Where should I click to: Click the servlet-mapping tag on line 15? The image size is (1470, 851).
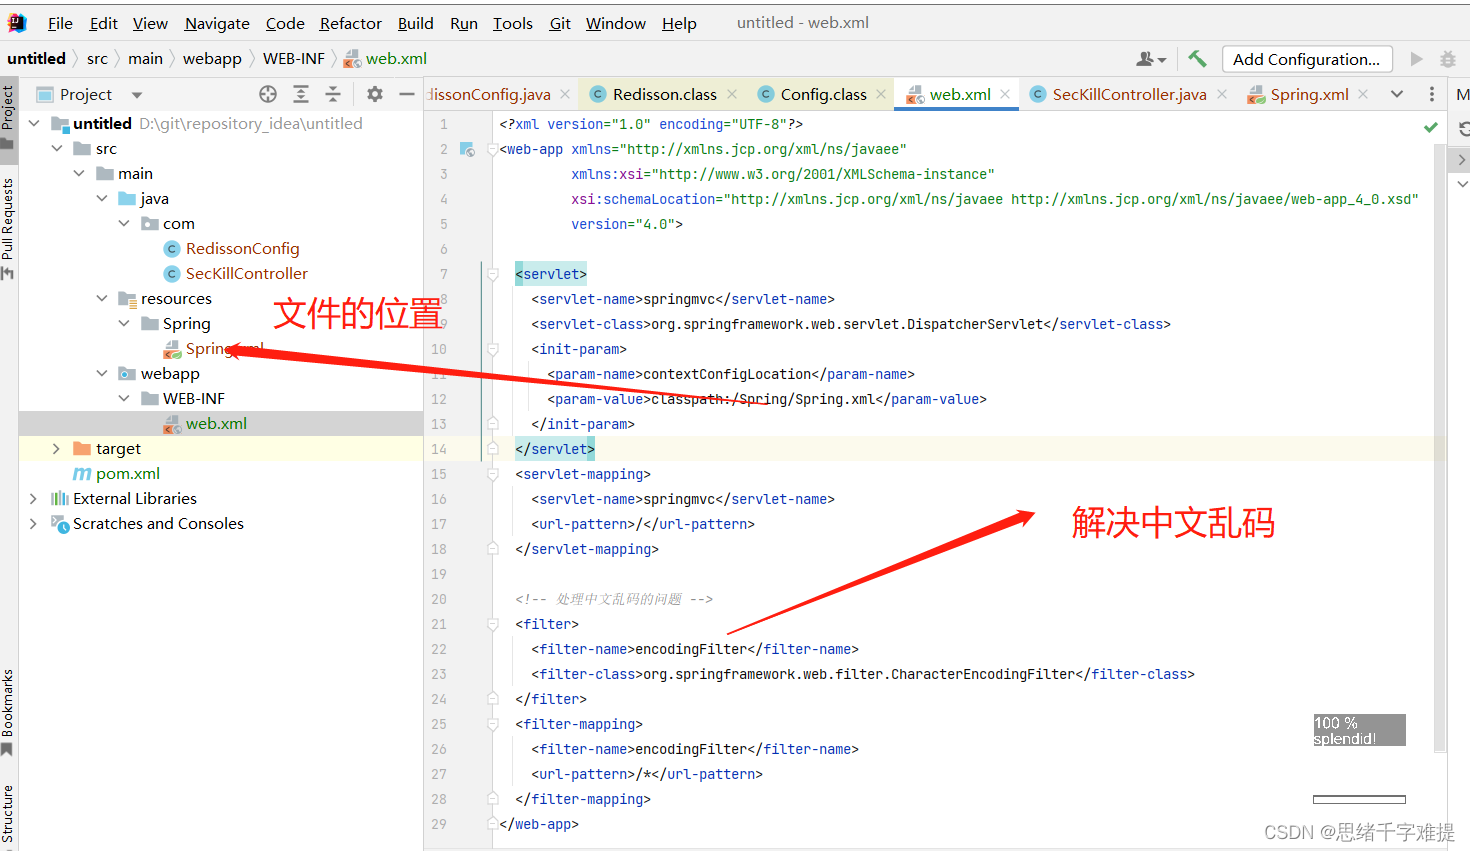click(x=583, y=474)
